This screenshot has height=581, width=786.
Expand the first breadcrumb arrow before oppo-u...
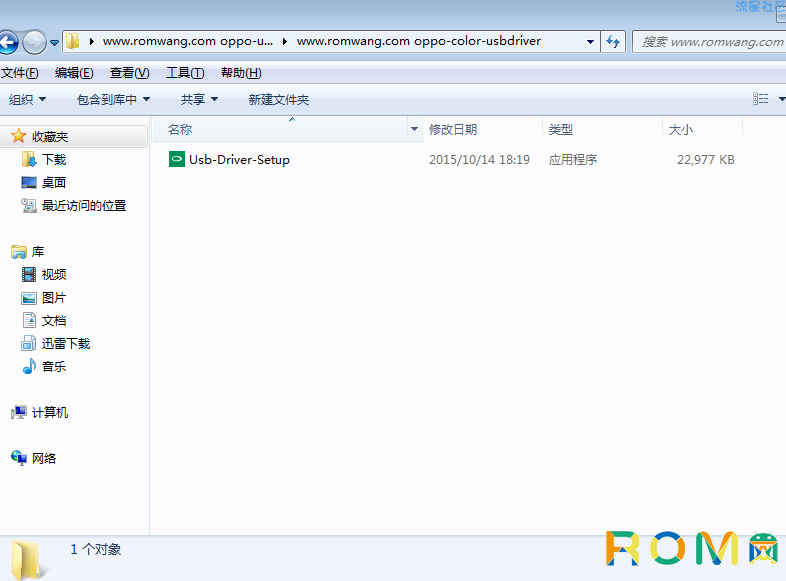click(x=92, y=42)
